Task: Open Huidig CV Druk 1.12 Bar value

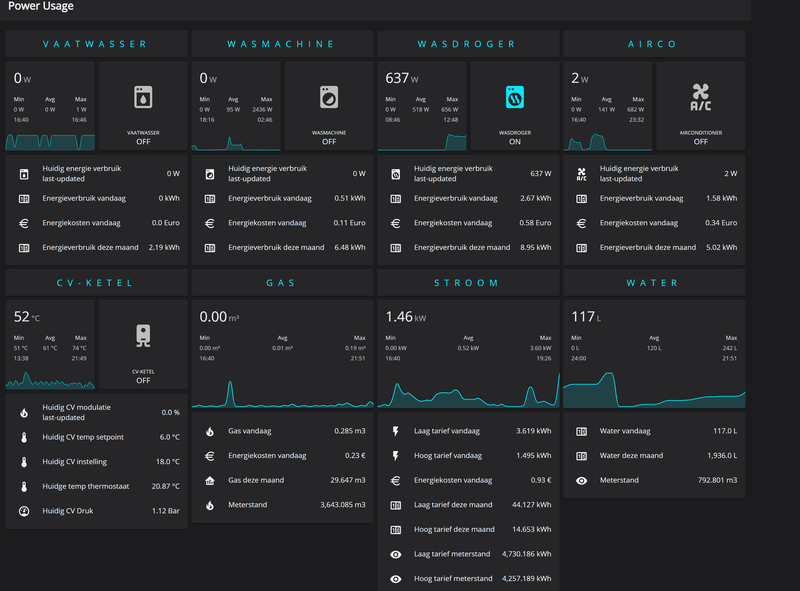Action: click(165, 511)
